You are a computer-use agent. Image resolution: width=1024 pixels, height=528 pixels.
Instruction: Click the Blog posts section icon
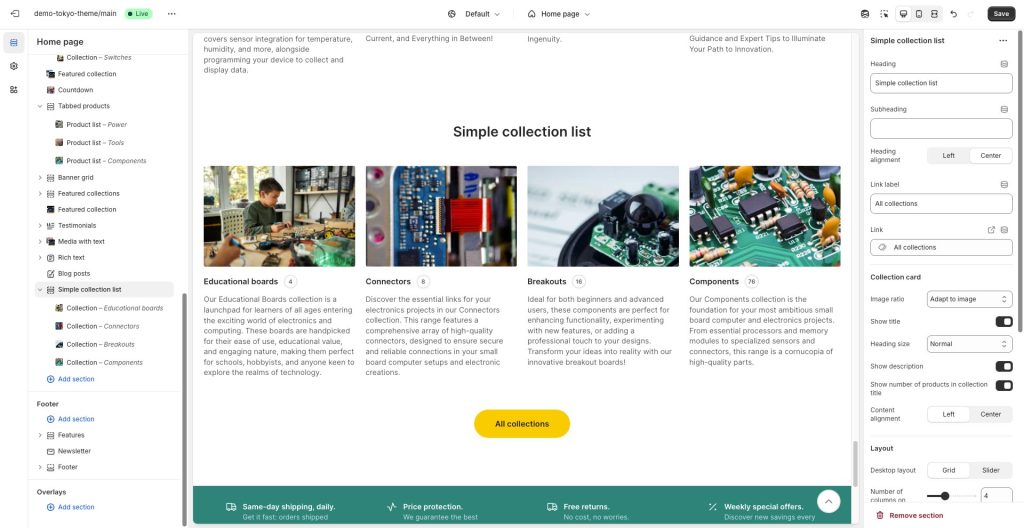pyautogui.click(x=50, y=274)
